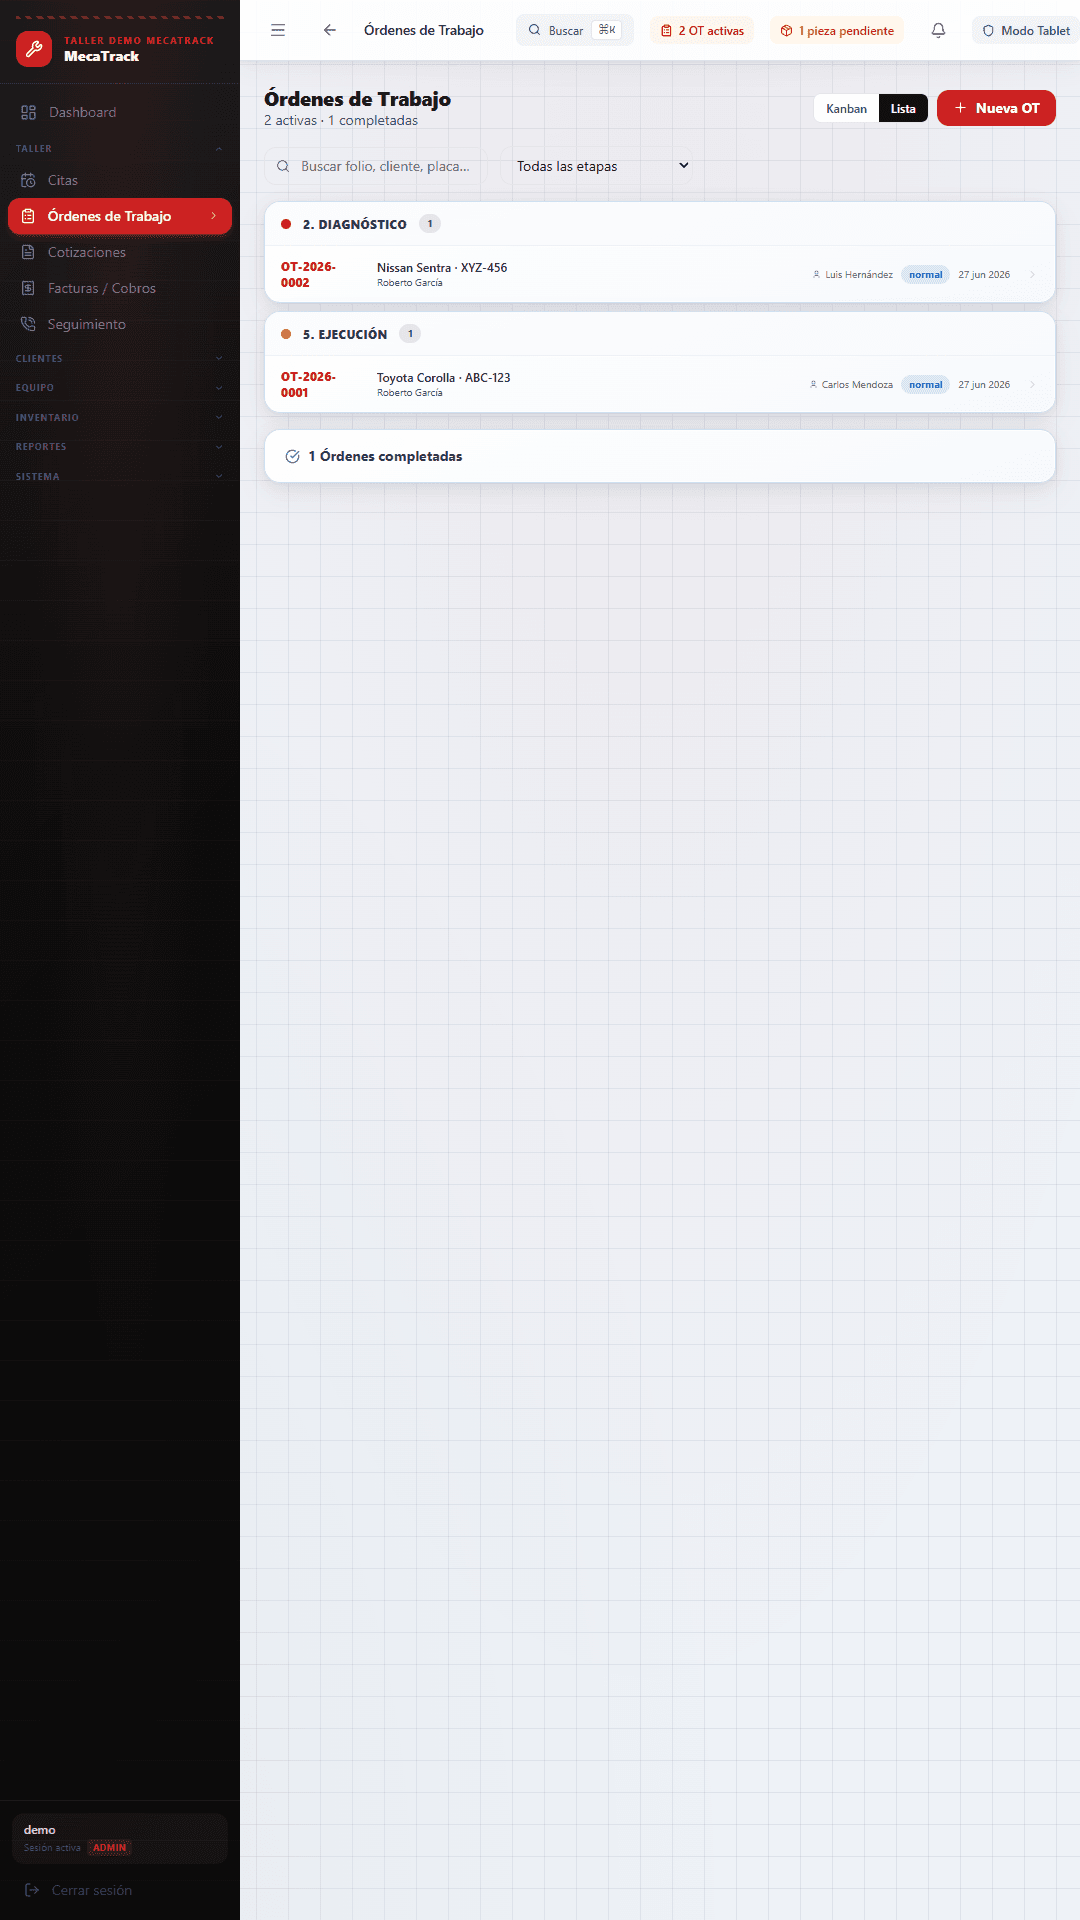The width and height of the screenshot is (1080, 1920).
Task: Collapse the TALLER sidebar section
Action: point(120,148)
